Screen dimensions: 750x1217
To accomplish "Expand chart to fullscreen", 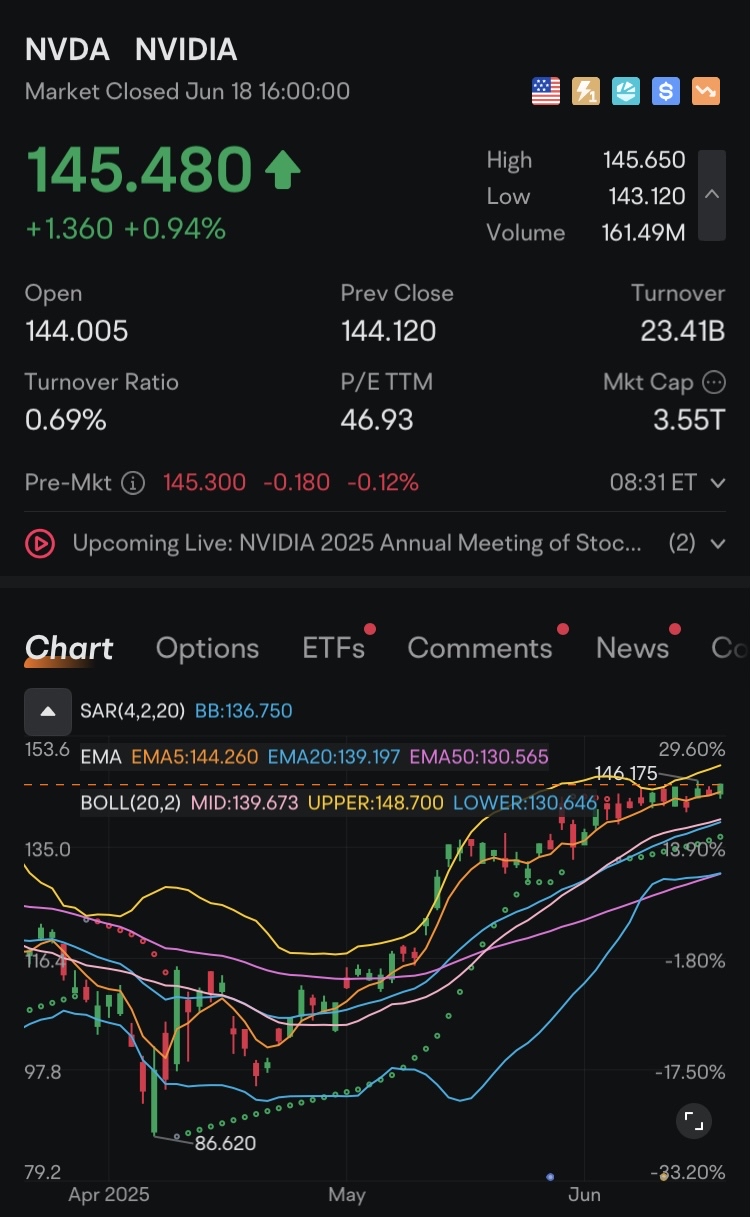I will click(694, 1122).
